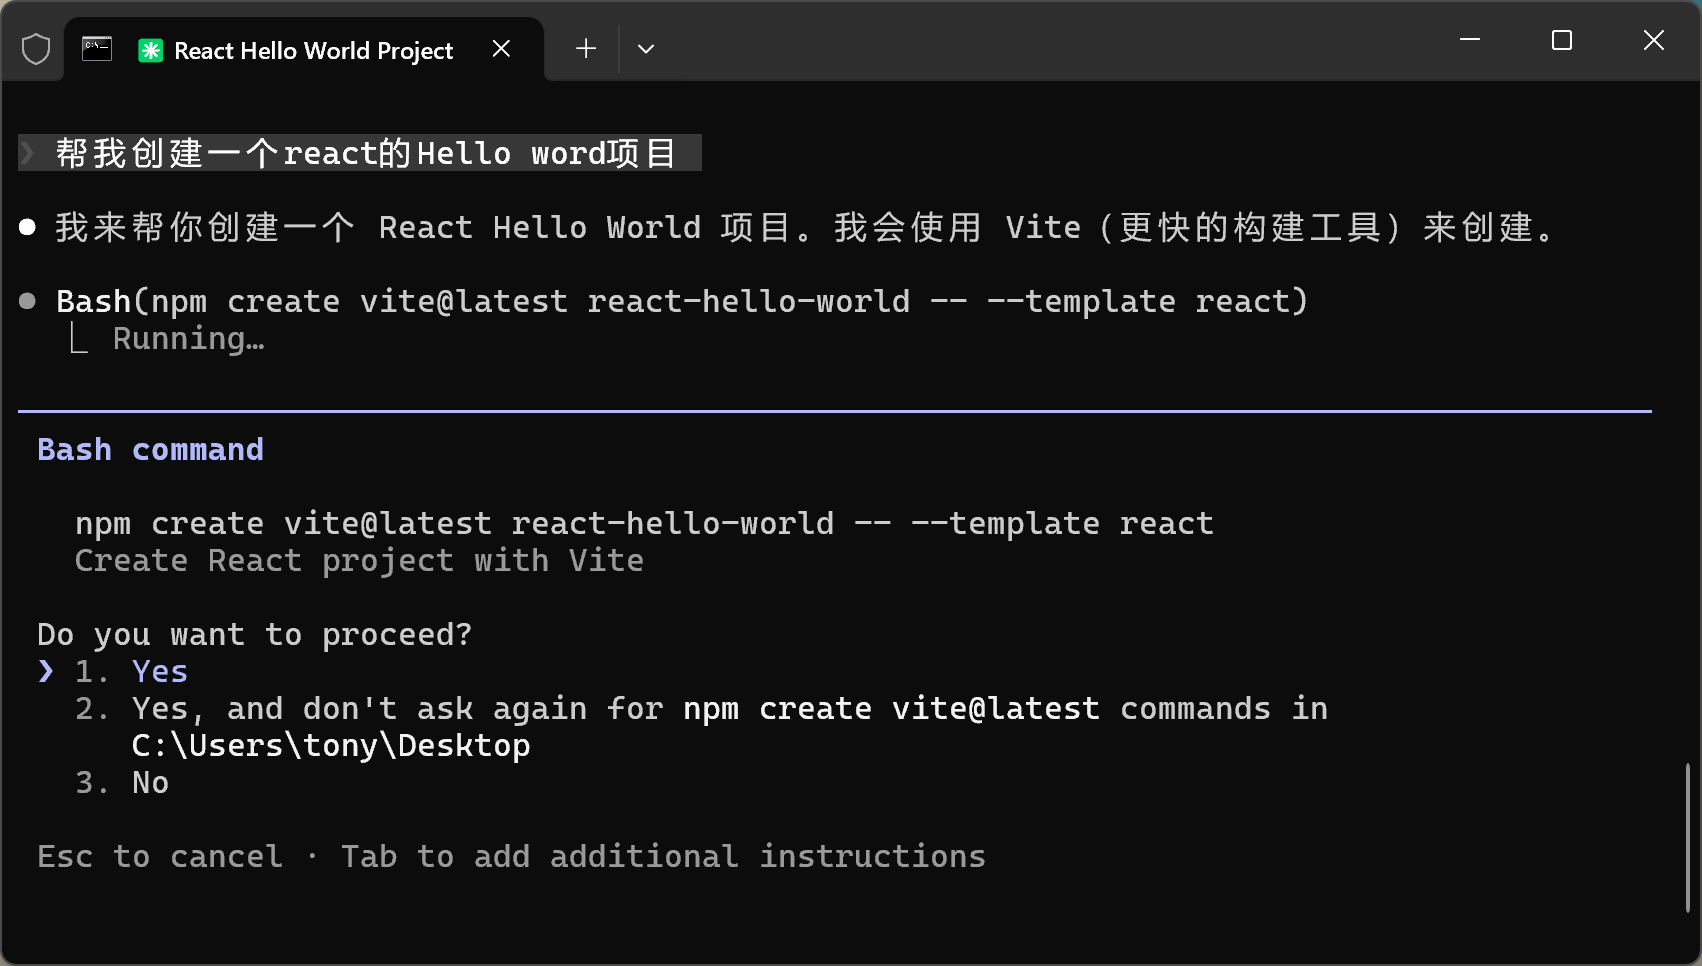Select option 1 Yes to proceed

click(158, 671)
